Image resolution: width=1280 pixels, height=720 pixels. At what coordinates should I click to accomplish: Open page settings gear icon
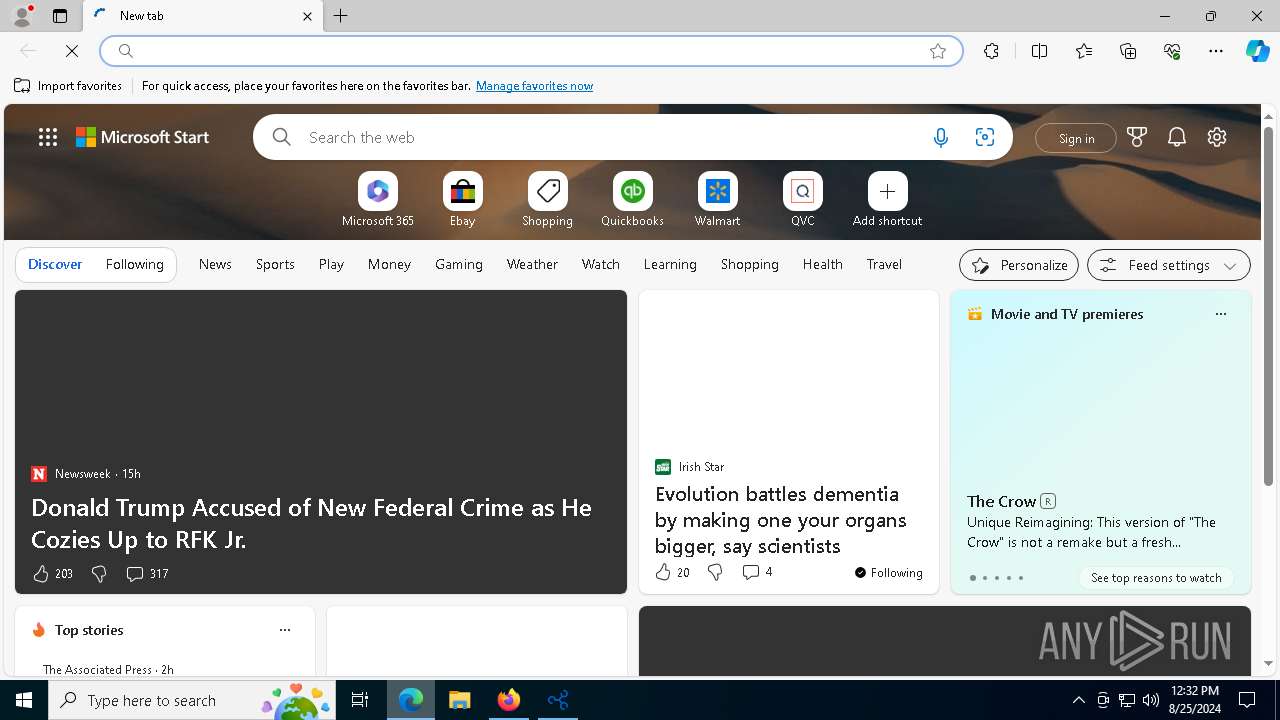(1217, 137)
